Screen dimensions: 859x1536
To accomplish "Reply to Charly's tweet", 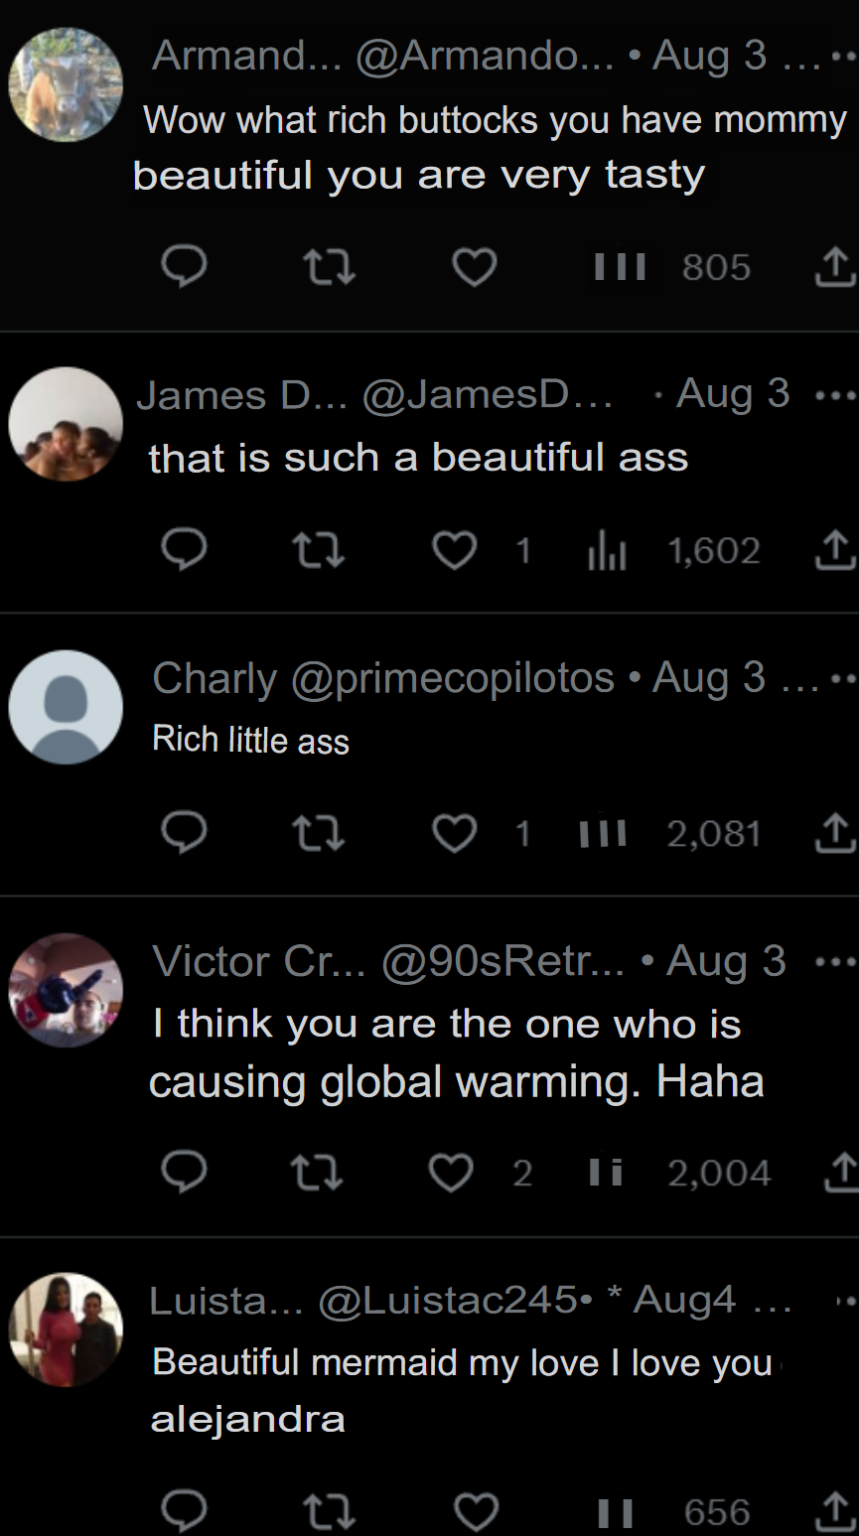I will (184, 833).
